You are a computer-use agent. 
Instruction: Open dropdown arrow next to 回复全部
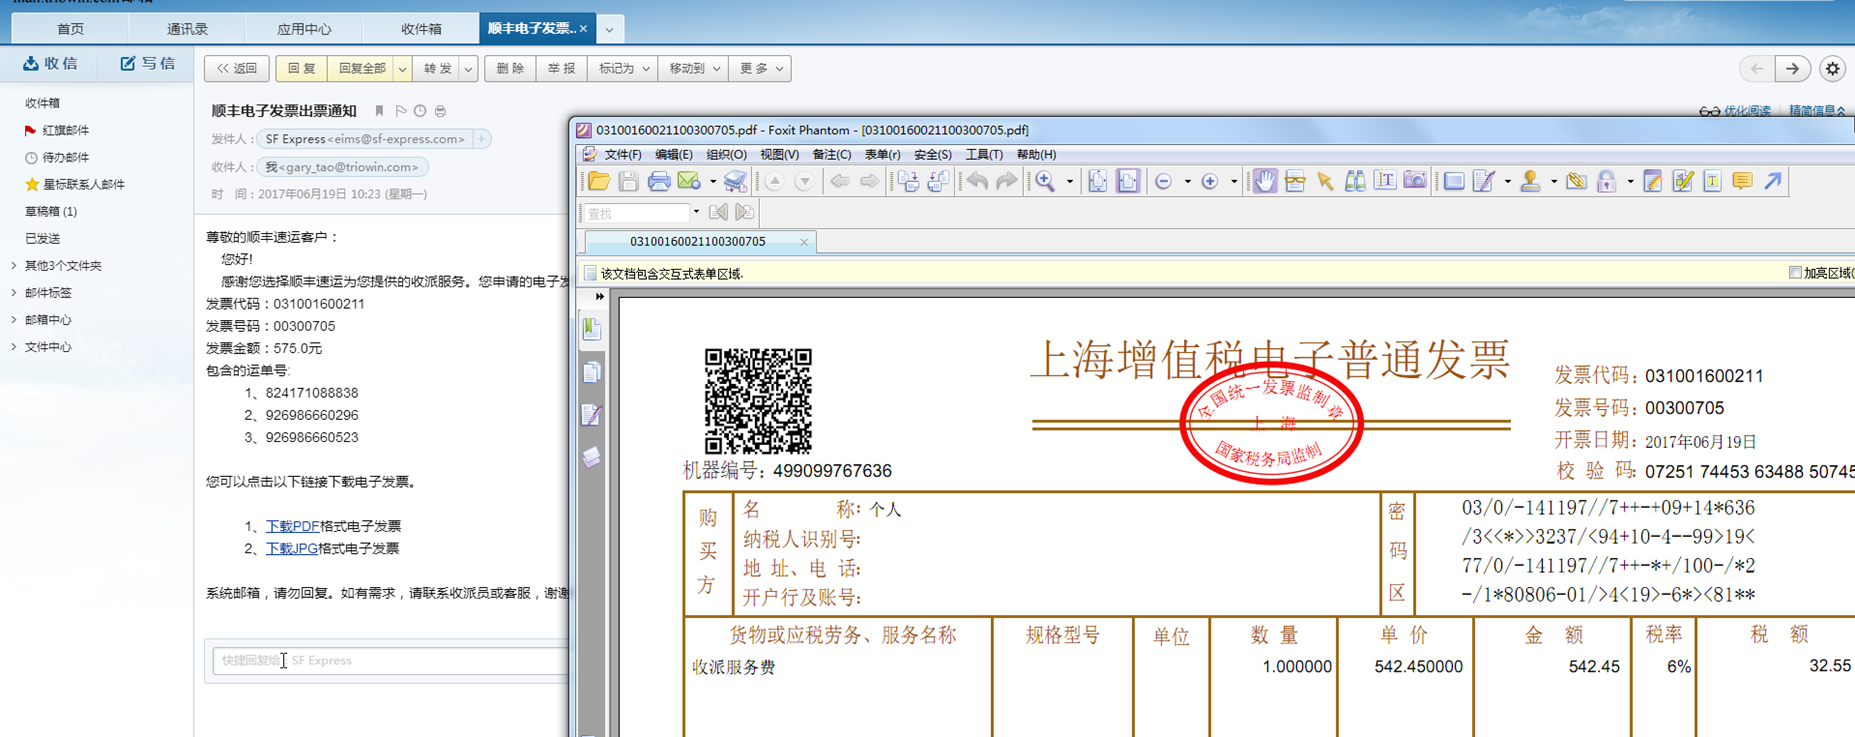coord(402,69)
